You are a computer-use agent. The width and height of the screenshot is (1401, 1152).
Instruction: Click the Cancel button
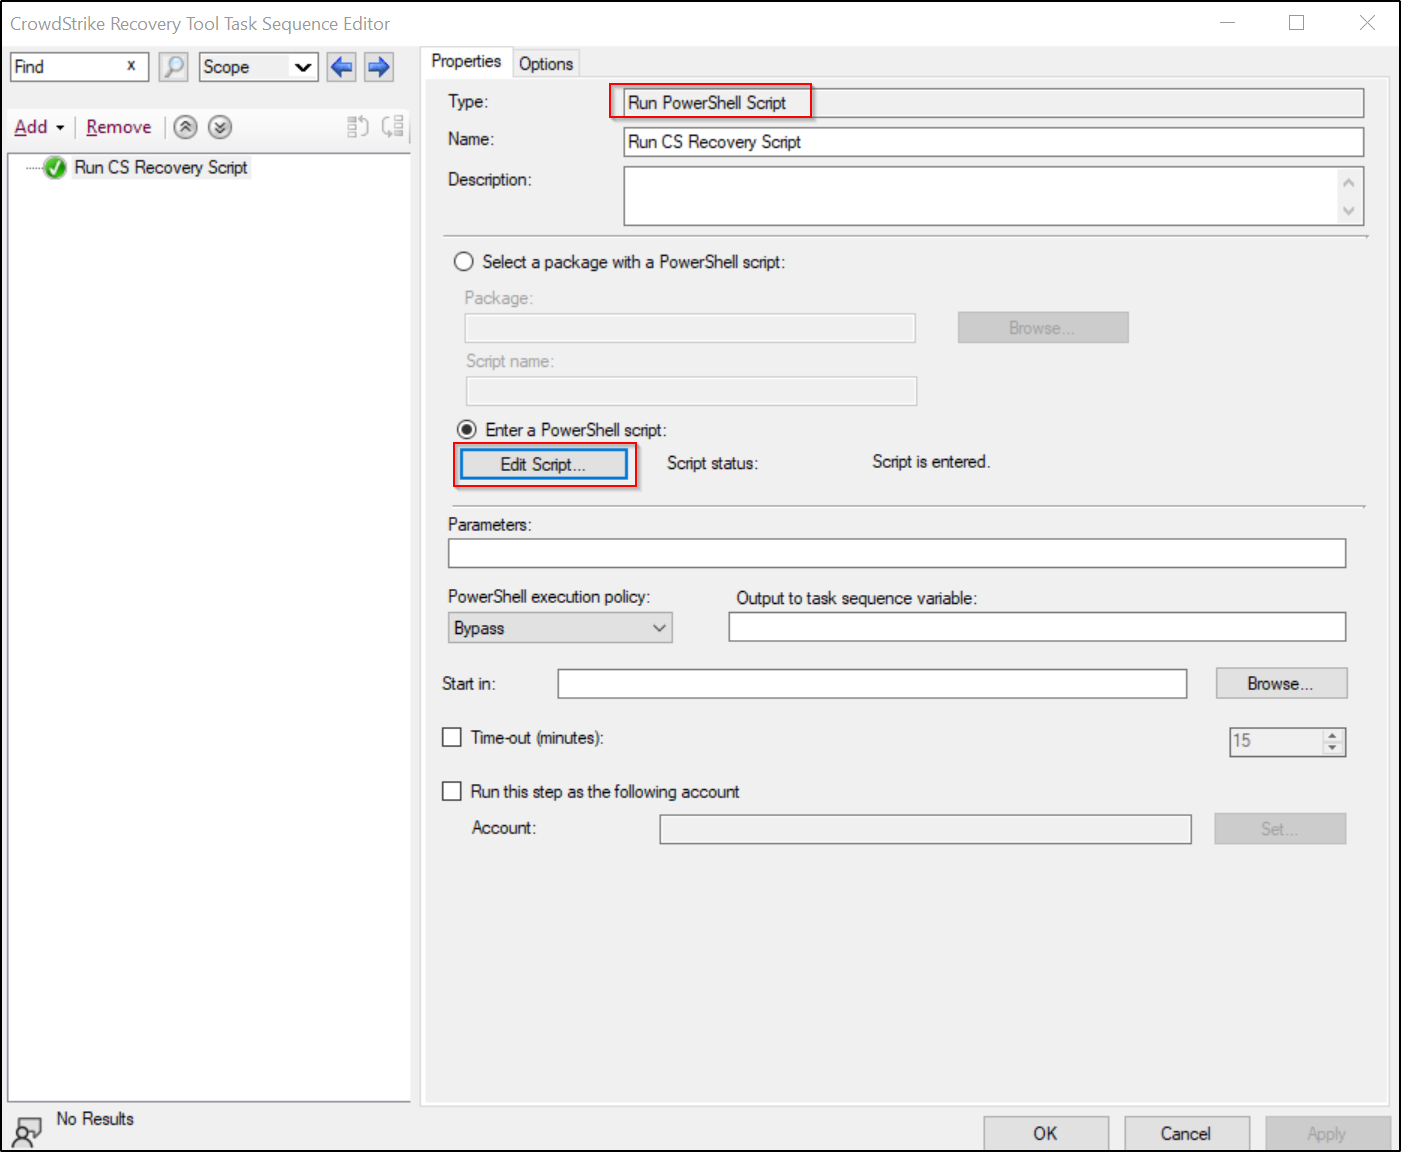(1186, 1133)
